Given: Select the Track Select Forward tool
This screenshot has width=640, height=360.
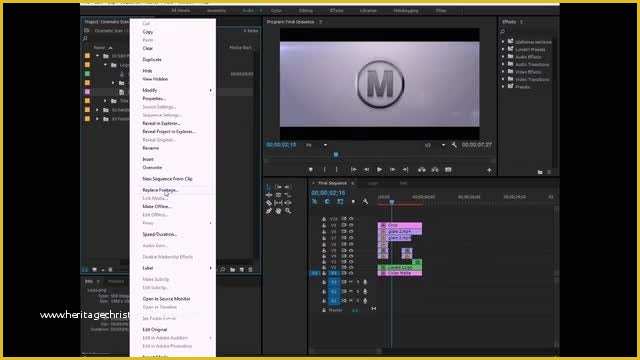Looking at the screenshot, I should click(x=278, y=187).
